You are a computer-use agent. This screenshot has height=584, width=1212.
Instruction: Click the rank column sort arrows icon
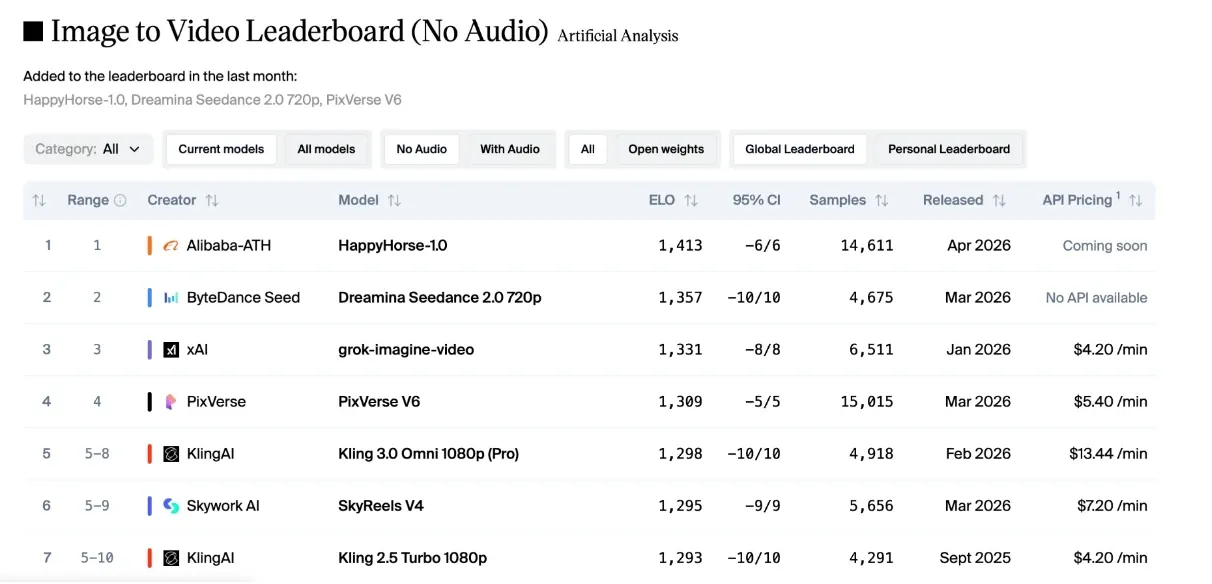pyautogui.click(x=39, y=201)
